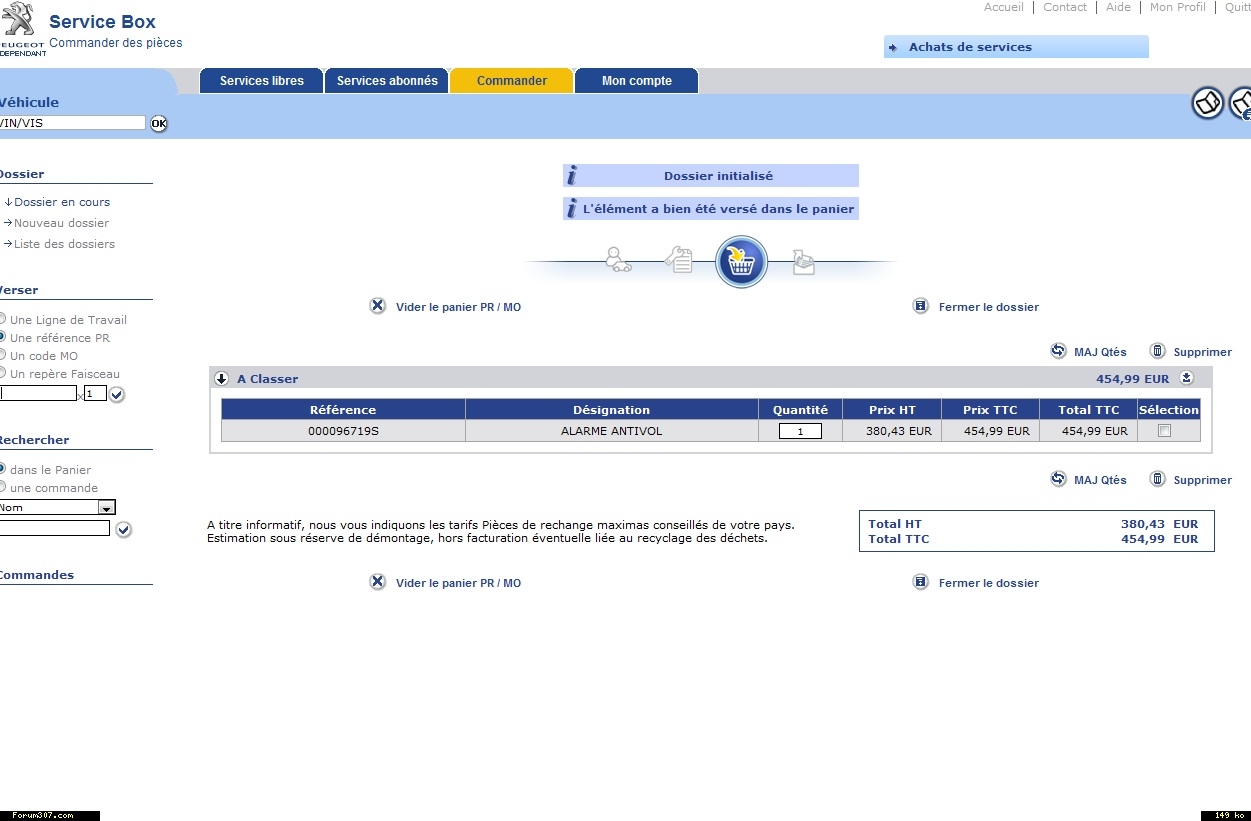Open the Nom dropdown in Rechercher
Viewport: 1251px width, 821px height.
tap(106, 508)
